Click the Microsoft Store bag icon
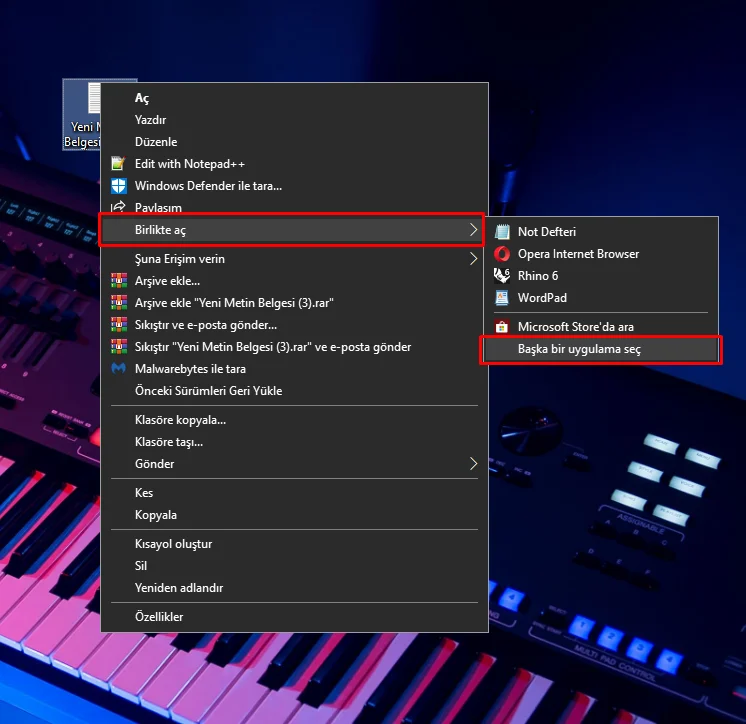Viewport: 746px width, 724px height. (x=502, y=327)
